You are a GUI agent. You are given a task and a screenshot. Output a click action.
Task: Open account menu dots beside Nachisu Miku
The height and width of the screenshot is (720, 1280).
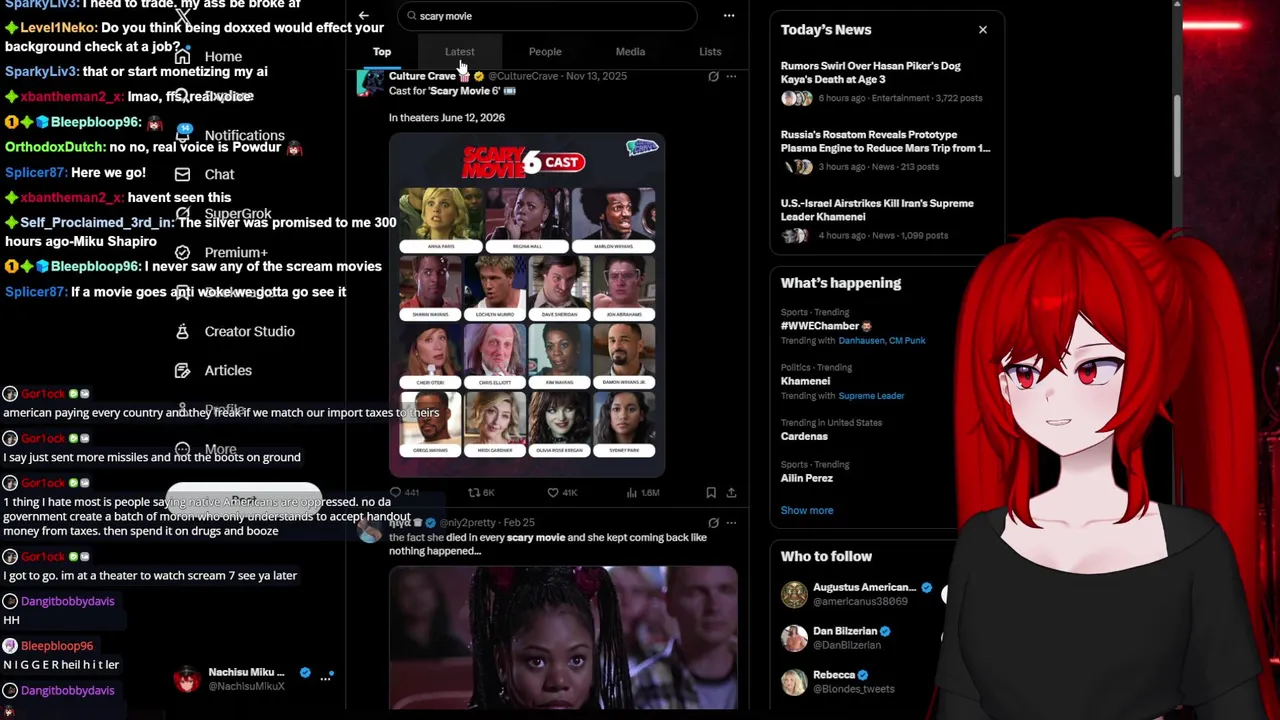pos(325,678)
